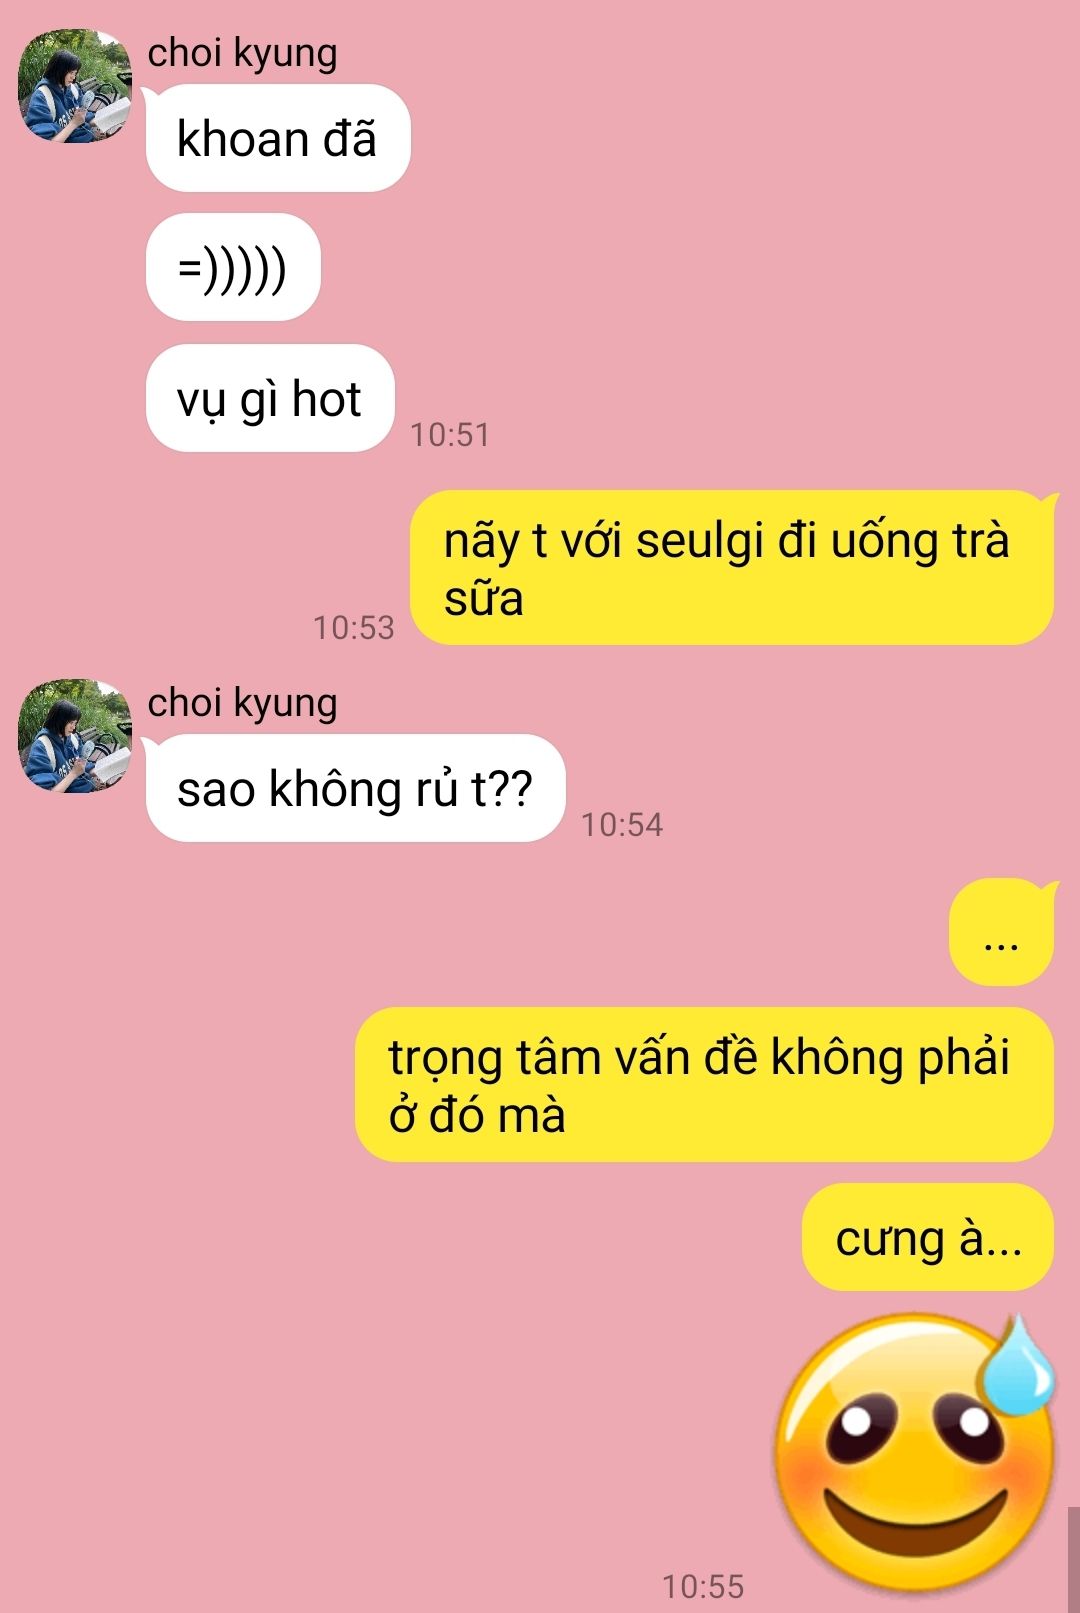Screen dimensions: 1080x1613
Task: Click the gray scrollbar at the right edge
Action: click(x=1074, y=1560)
